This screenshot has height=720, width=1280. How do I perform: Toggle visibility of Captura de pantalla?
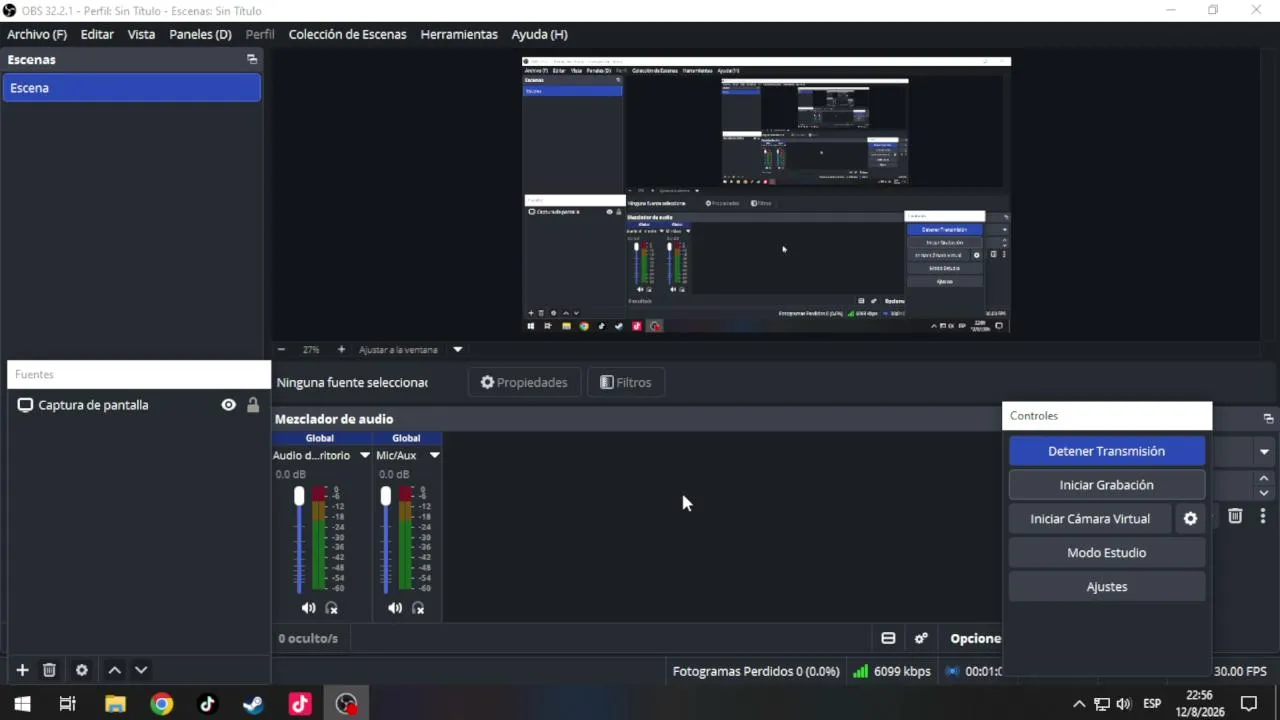coord(229,405)
